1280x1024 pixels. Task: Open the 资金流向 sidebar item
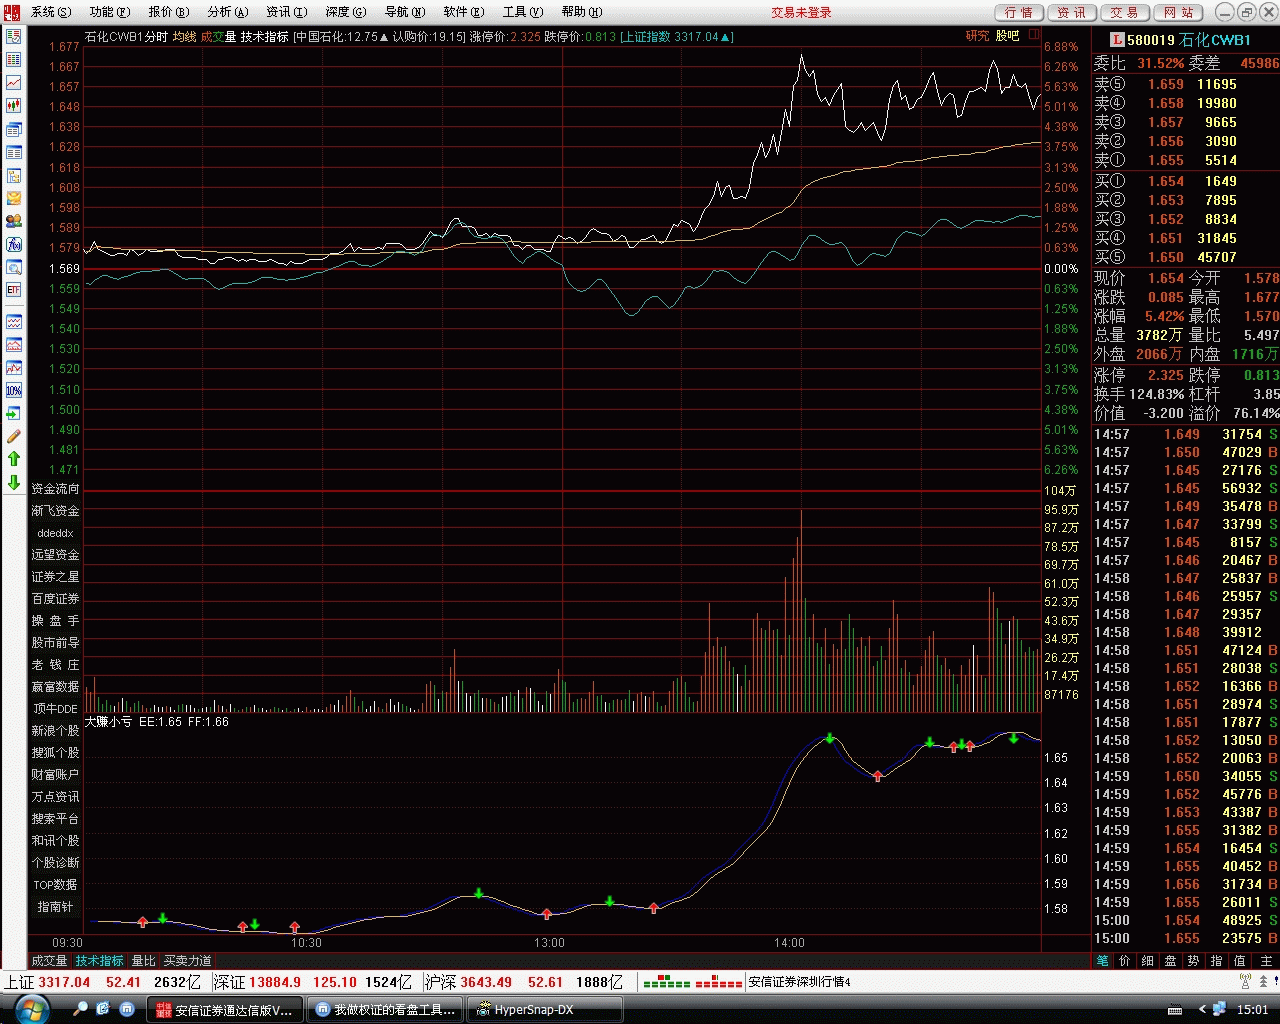click(55, 489)
